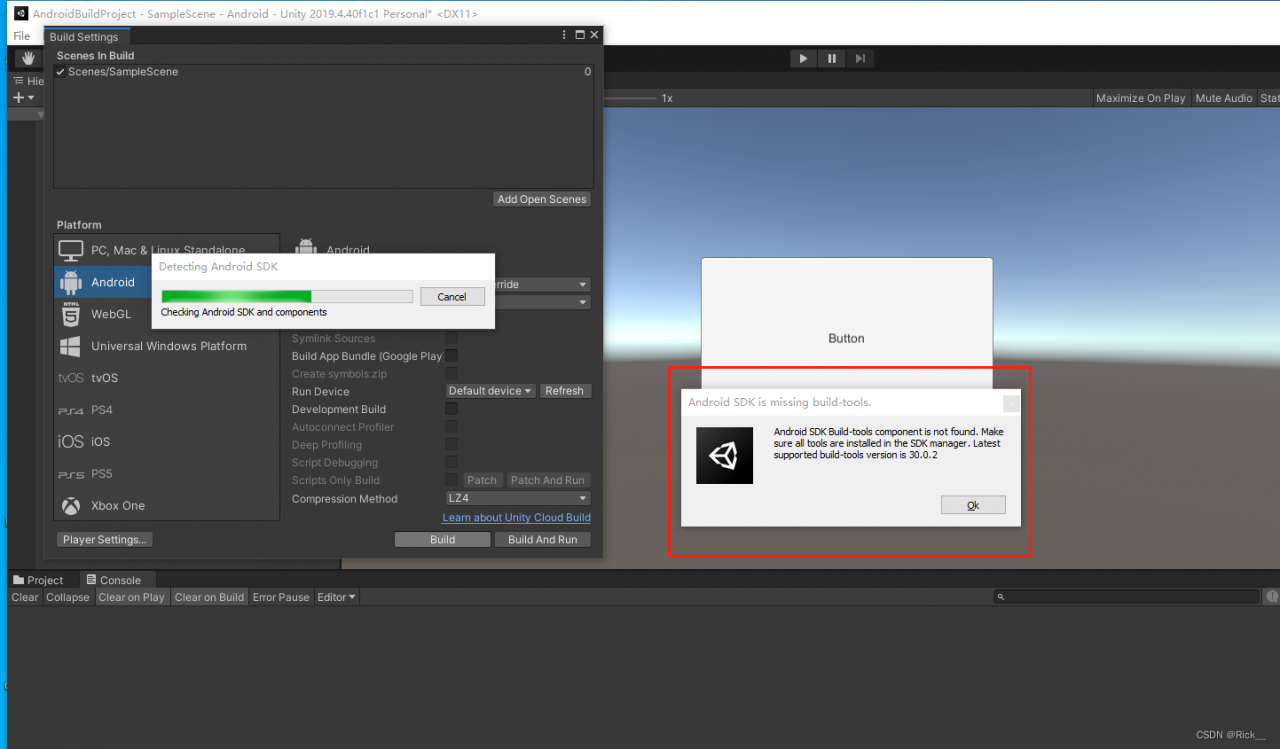Toggle Script Debugging checkbox

pos(451,463)
